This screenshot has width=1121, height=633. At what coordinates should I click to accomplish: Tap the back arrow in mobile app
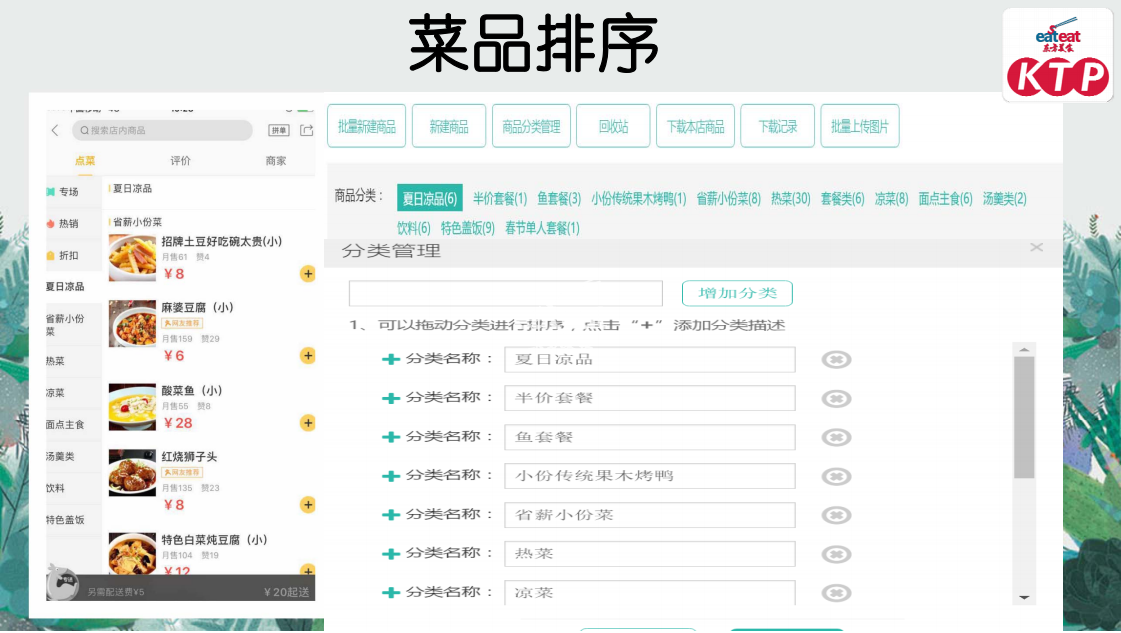56,131
